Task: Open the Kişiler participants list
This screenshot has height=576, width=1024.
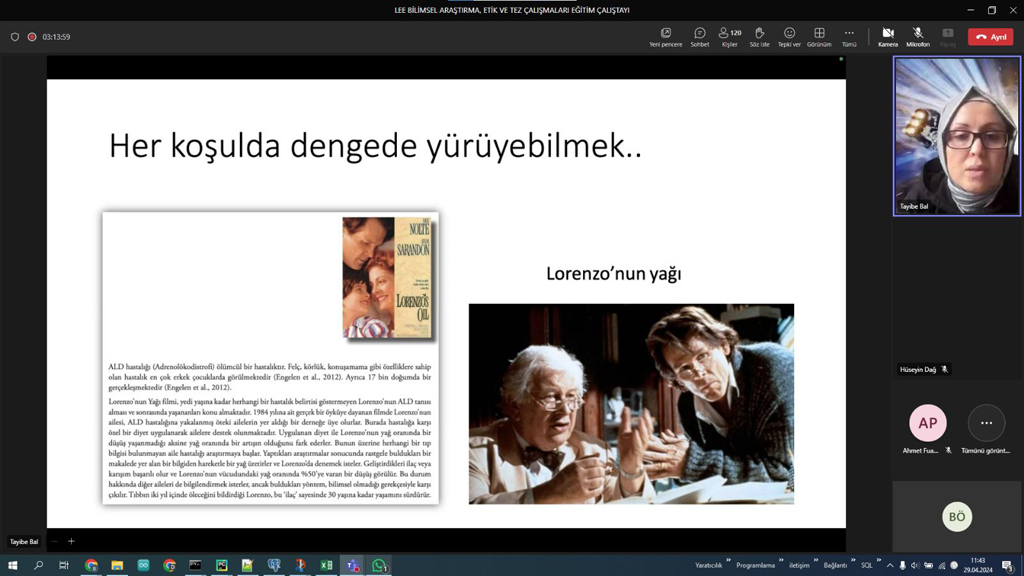Action: tap(729, 37)
